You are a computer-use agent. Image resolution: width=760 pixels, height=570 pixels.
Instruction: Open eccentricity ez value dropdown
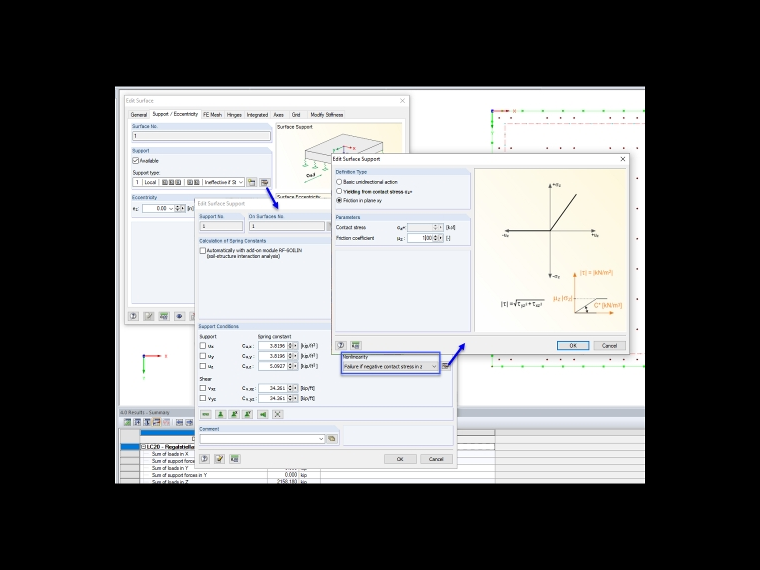[171, 208]
